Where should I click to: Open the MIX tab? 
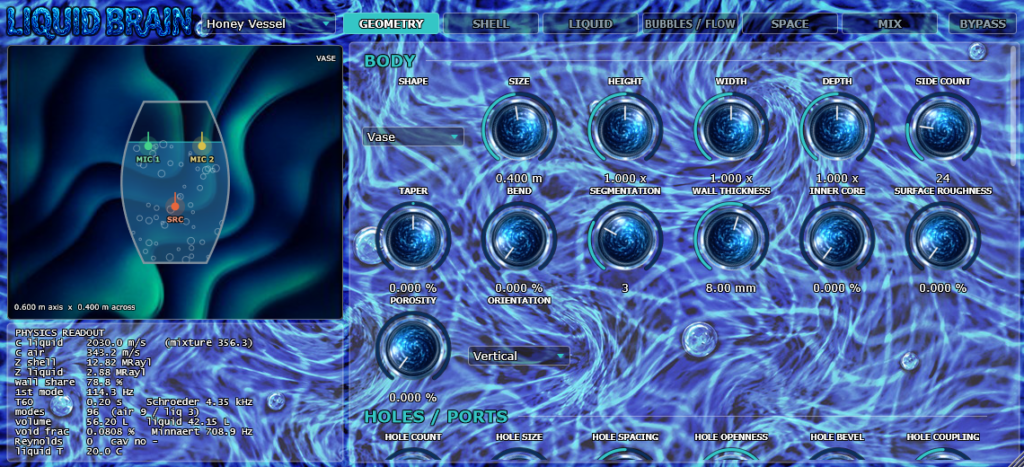tap(889, 24)
